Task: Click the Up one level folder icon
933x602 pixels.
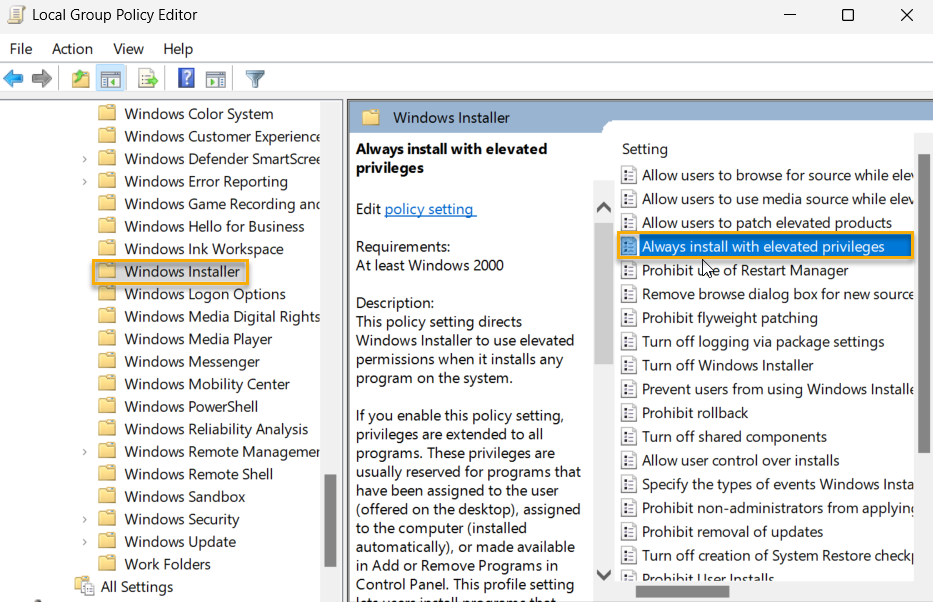Action: [80, 78]
